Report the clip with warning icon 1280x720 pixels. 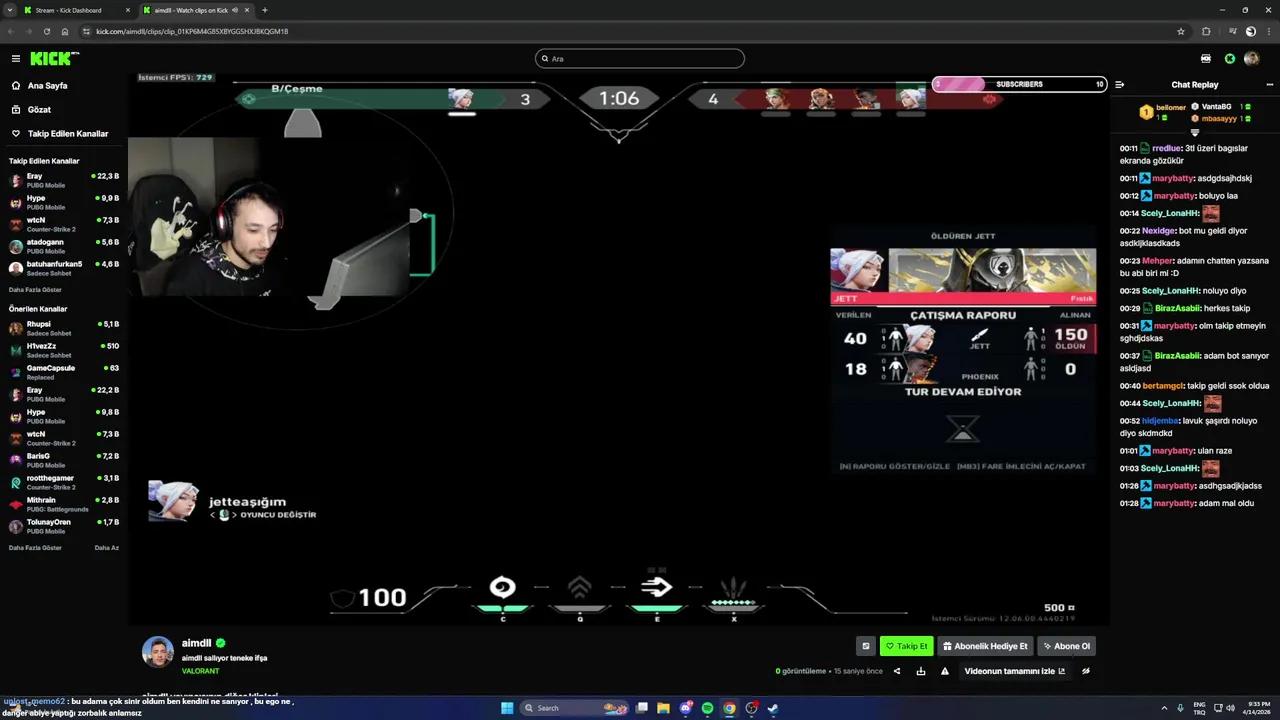click(x=945, y=671)
